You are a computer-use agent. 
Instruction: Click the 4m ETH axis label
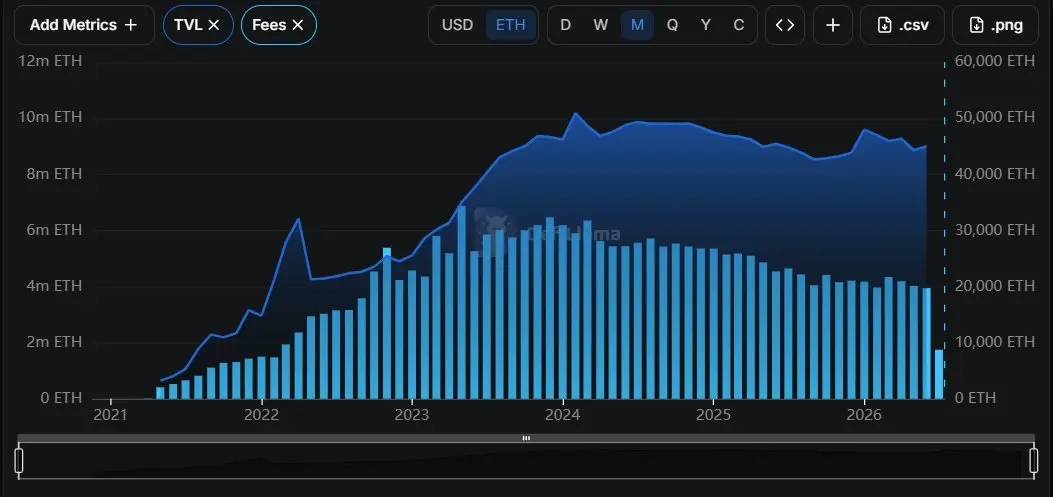[x=54, y=285]
